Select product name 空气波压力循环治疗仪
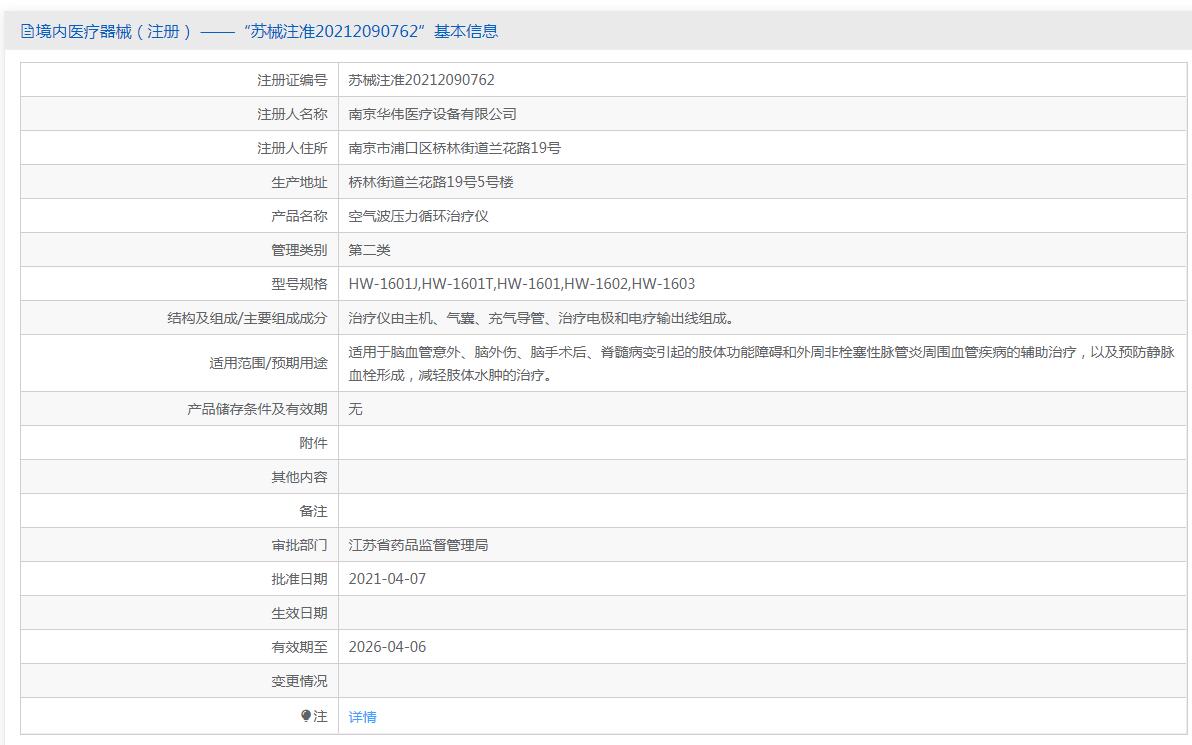The height and width of the screenshot is (745, 1192). pos(418,216)
